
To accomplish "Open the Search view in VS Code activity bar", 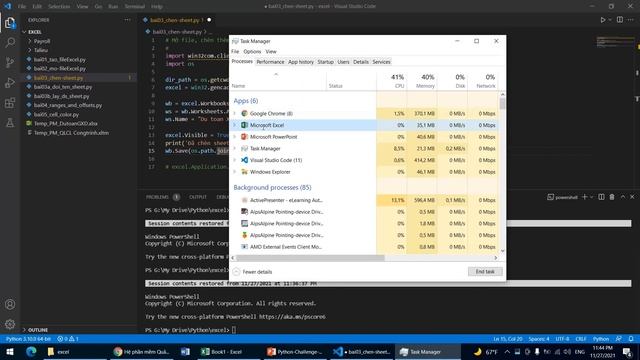I will pyautogui.click(x=10, y=42).
